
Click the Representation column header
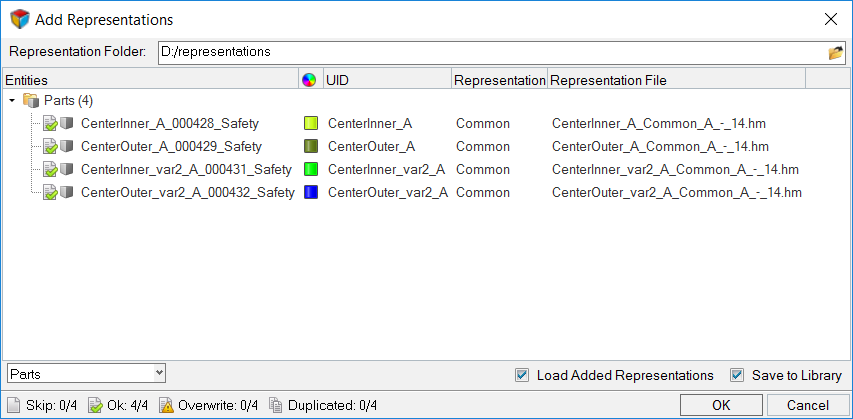(499, 80)
